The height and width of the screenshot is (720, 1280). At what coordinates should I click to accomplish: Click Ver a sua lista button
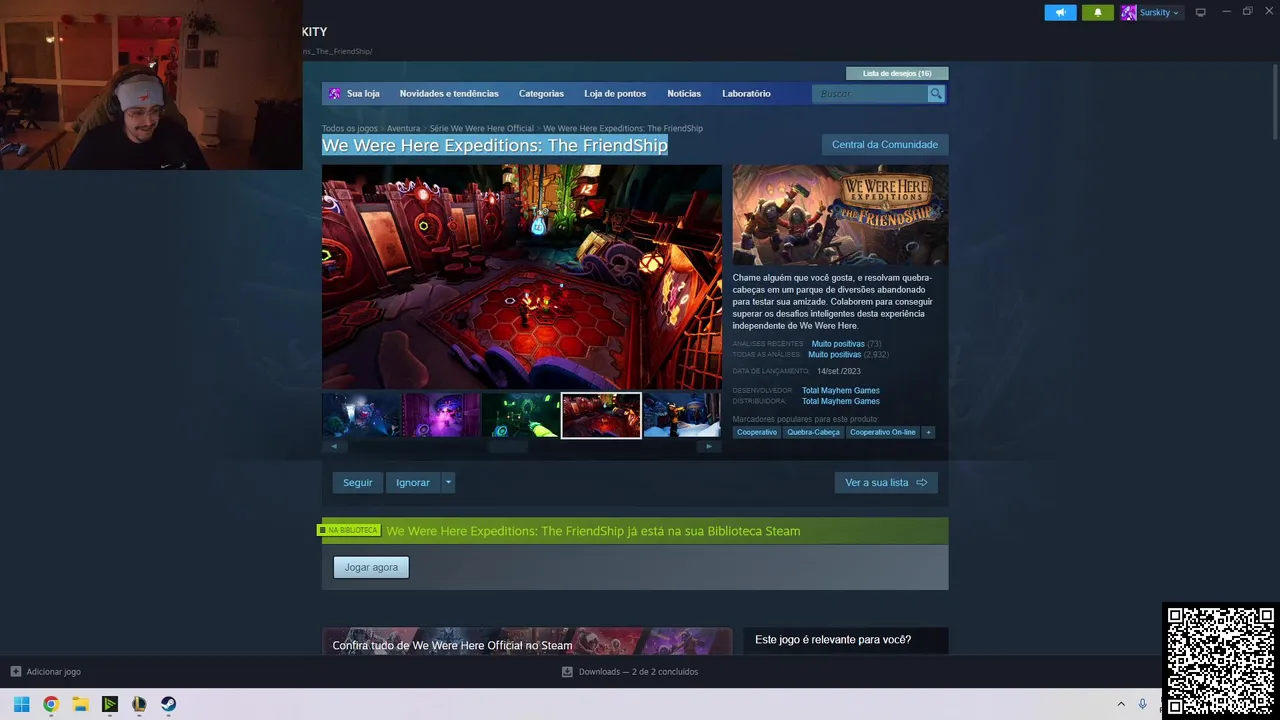pos(886,482)
